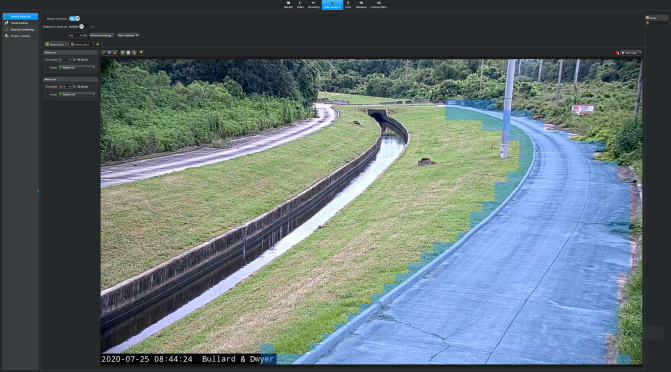Image resolution: width=671 pixels, height=372 pixels.
Task: Select People counting in sidebar
Action: pyautogui.click(x=20, y=36)
